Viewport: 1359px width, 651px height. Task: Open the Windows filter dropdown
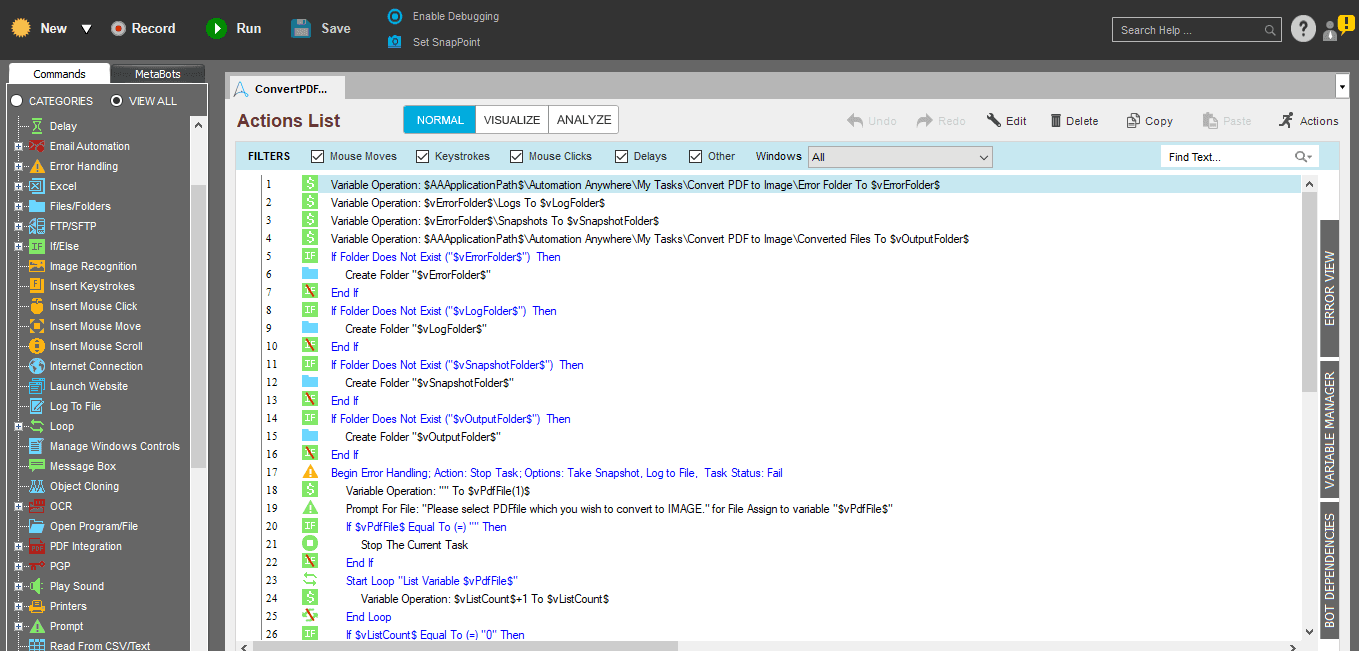coord(900,157)
